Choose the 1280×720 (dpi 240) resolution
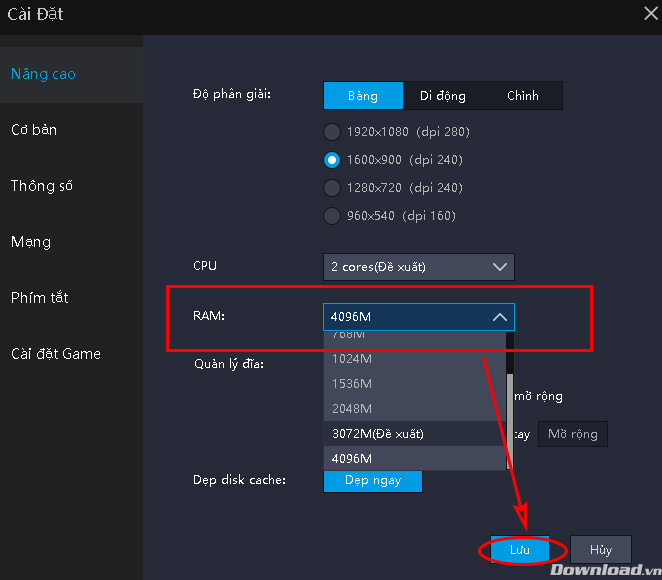This screenshot has height=580, width=662. [332, 188]
